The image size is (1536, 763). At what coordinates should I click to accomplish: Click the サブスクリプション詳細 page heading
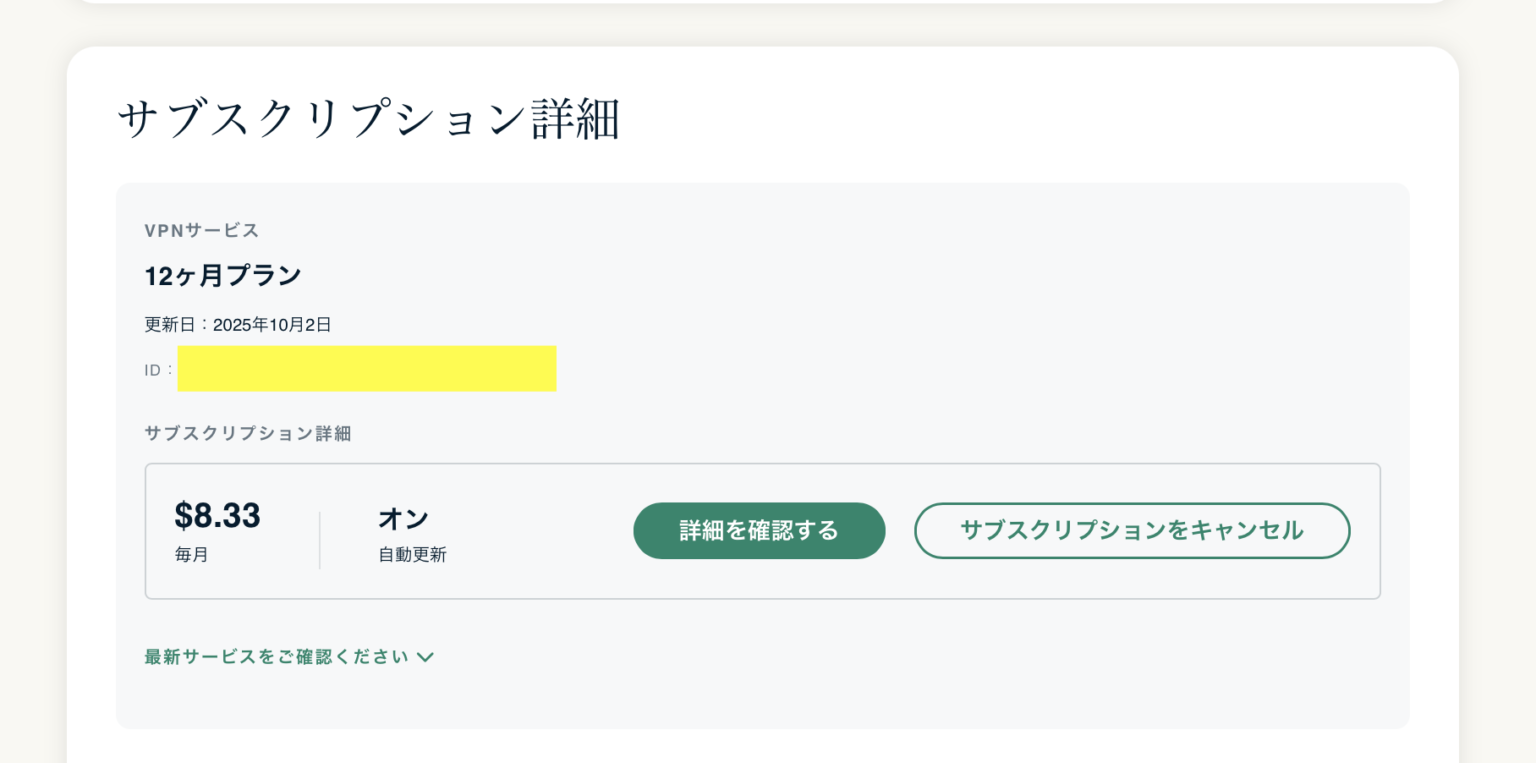click(372, 117)
